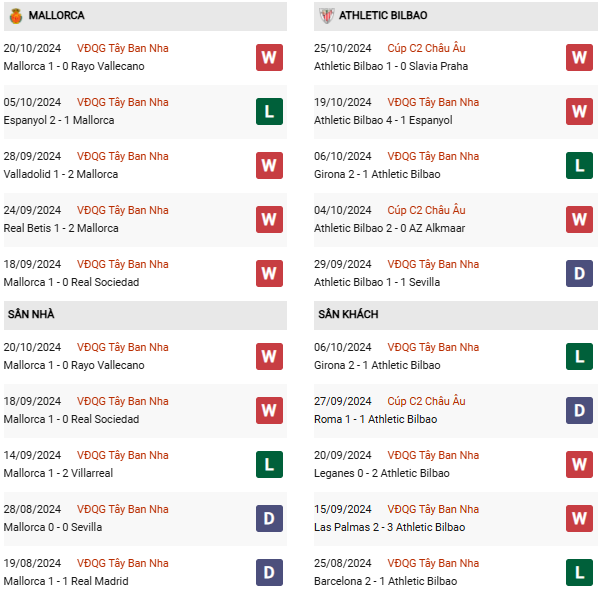This screenshot has height=594, width=600.
Task: Click D badge for Roma 1 - 1 Athletic Bilbao
Action: click(x=579, y=410)
